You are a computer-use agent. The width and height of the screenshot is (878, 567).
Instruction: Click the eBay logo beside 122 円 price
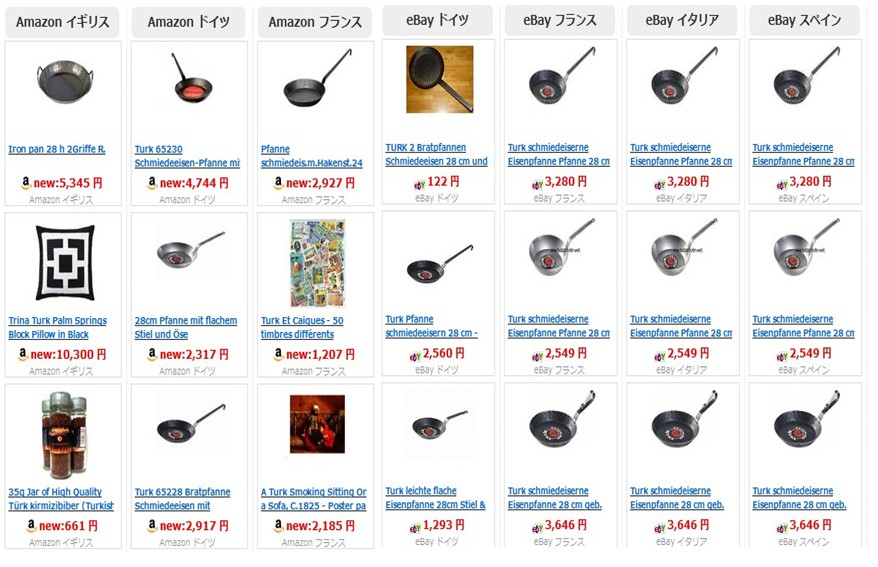[x=419, y=184]
